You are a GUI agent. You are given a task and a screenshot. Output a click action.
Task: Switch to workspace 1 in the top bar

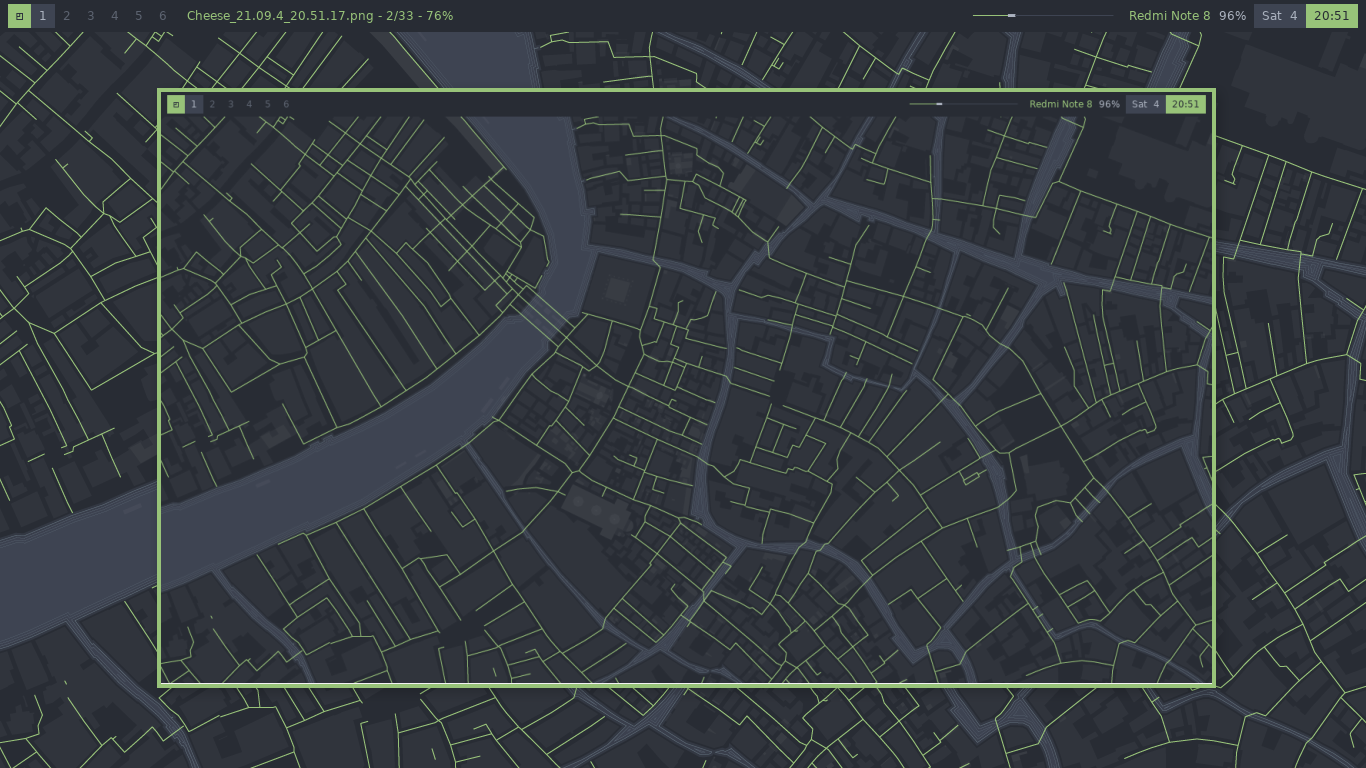click(43, 16)
